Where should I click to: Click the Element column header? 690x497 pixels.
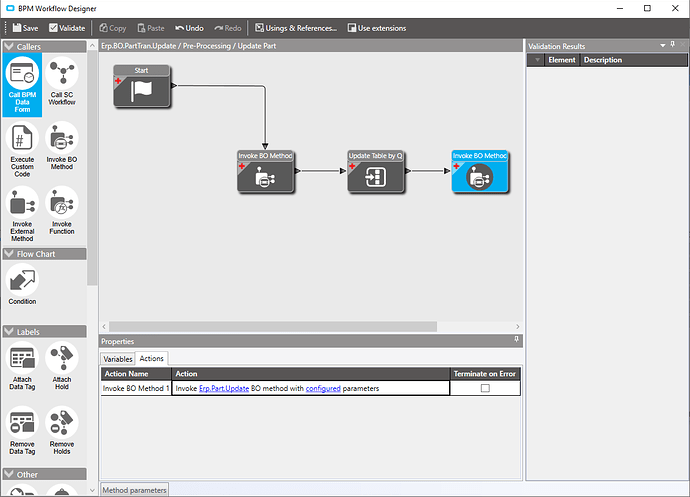[x=562, y=60]
